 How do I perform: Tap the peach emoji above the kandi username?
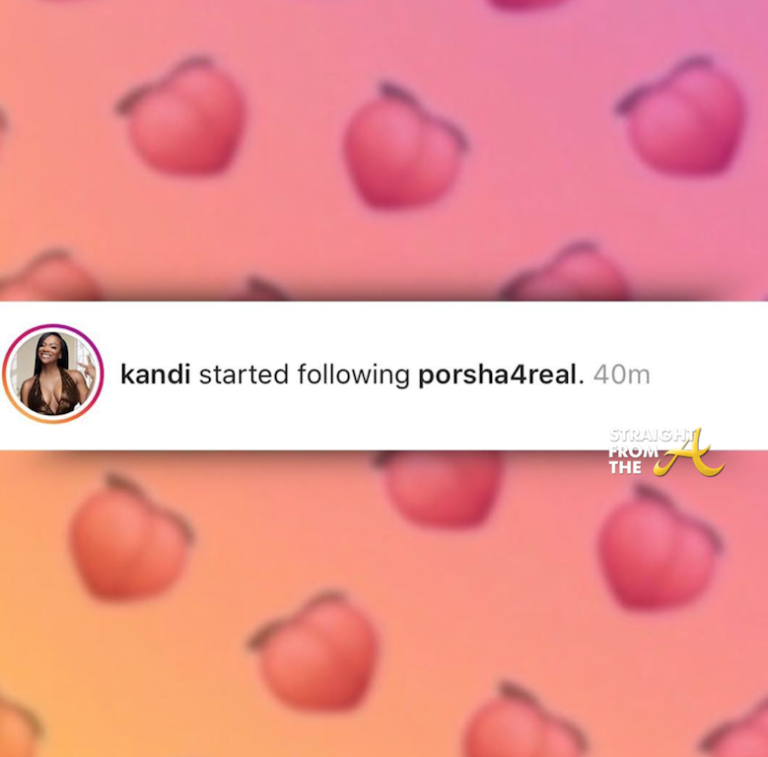pyautogui.click(x=181, y=115)
